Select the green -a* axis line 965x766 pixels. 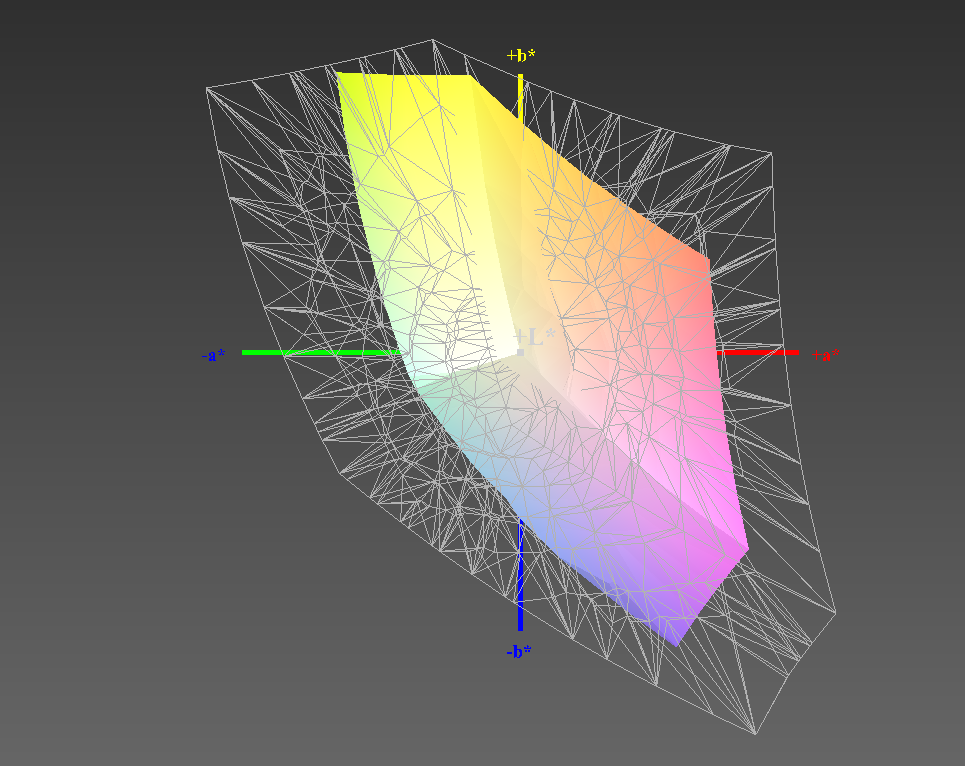[321, 353]
